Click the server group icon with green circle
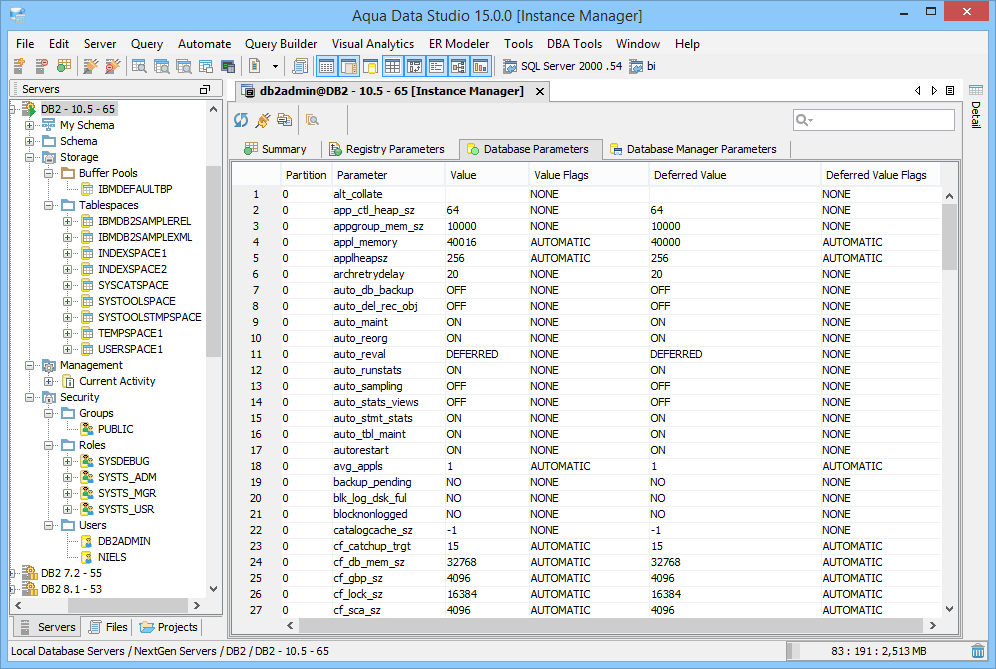 (64, 65)
